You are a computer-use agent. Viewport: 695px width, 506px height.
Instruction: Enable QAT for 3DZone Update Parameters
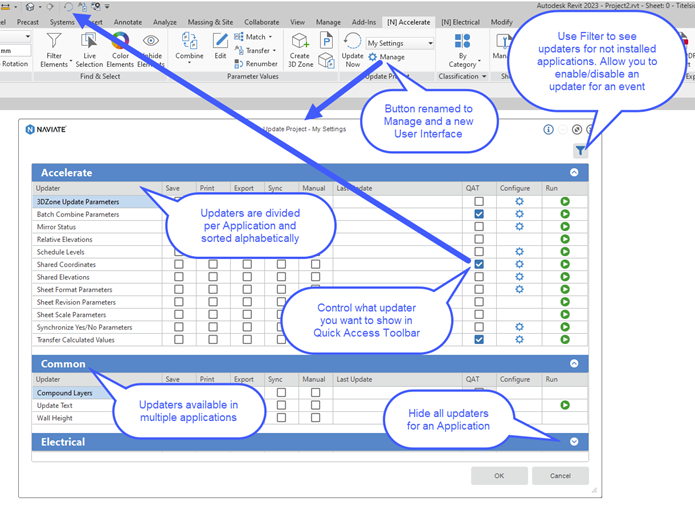(x=479, y=202)
